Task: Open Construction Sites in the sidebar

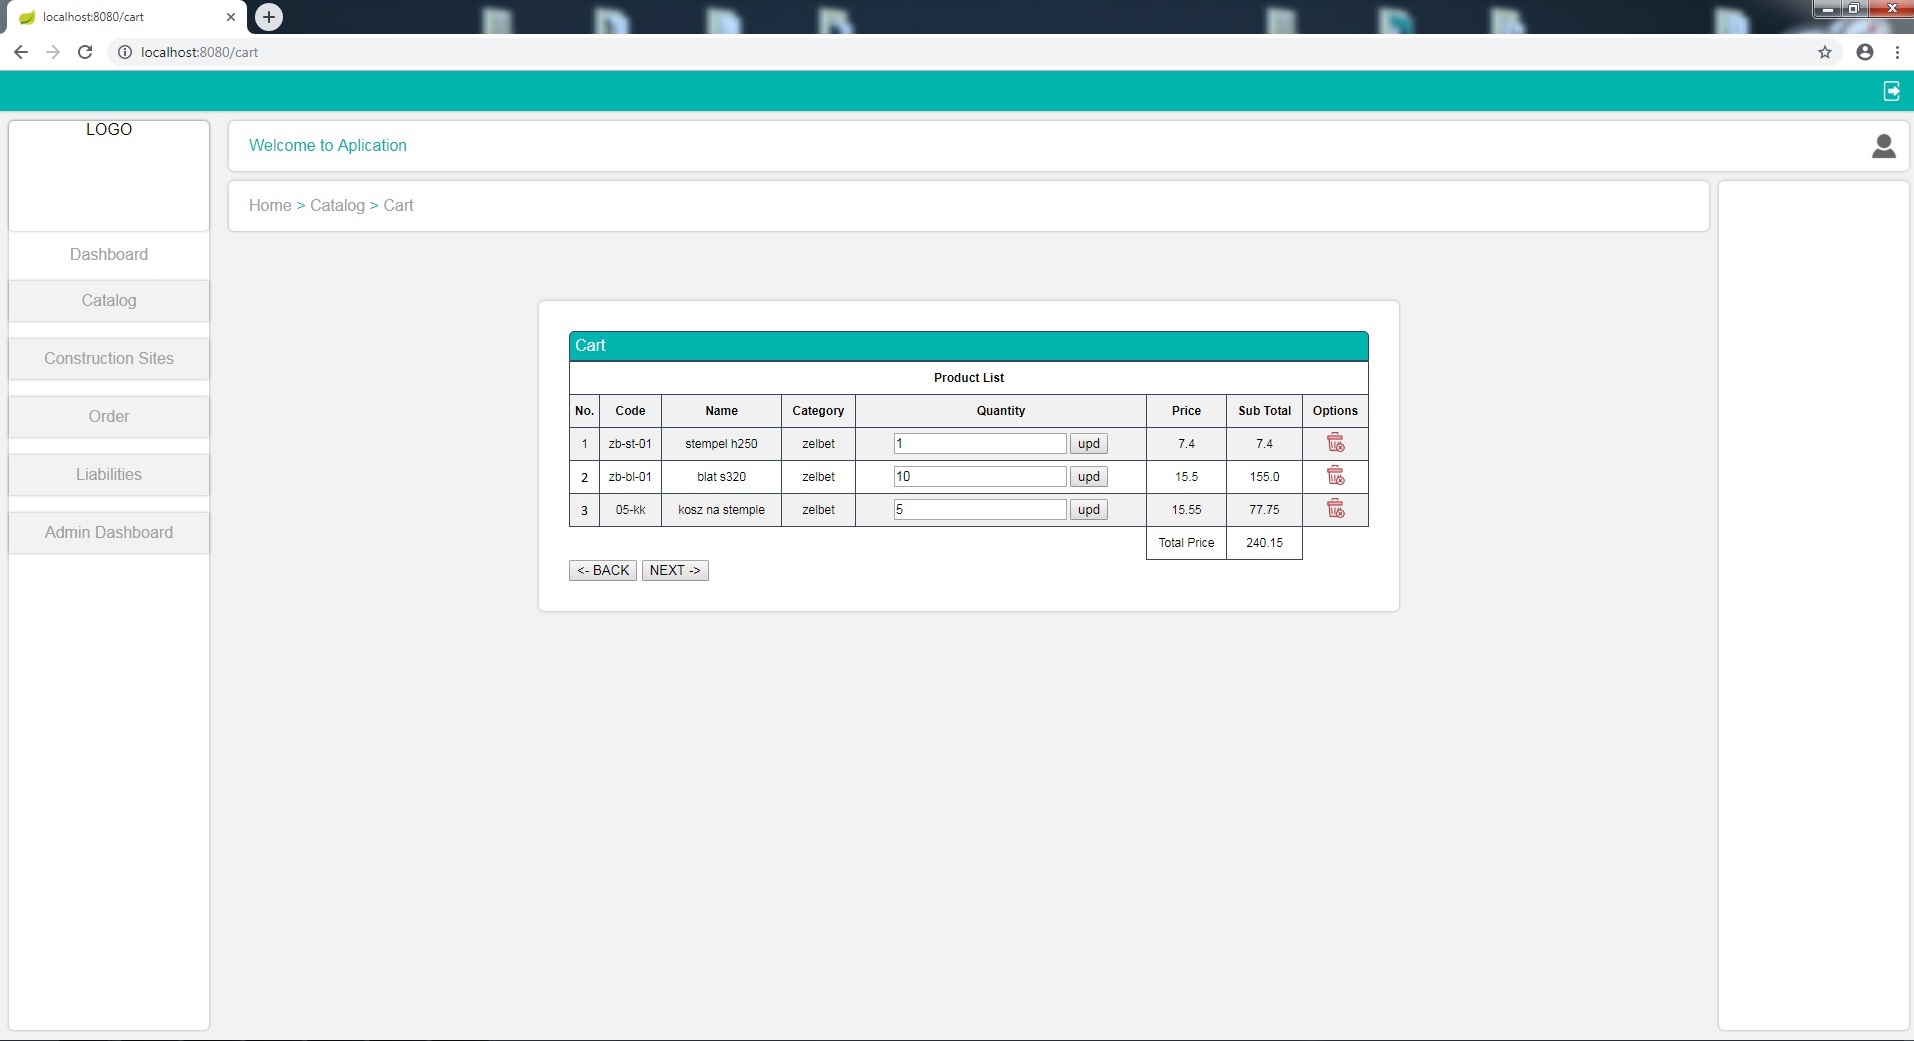Action: (109, 358)
